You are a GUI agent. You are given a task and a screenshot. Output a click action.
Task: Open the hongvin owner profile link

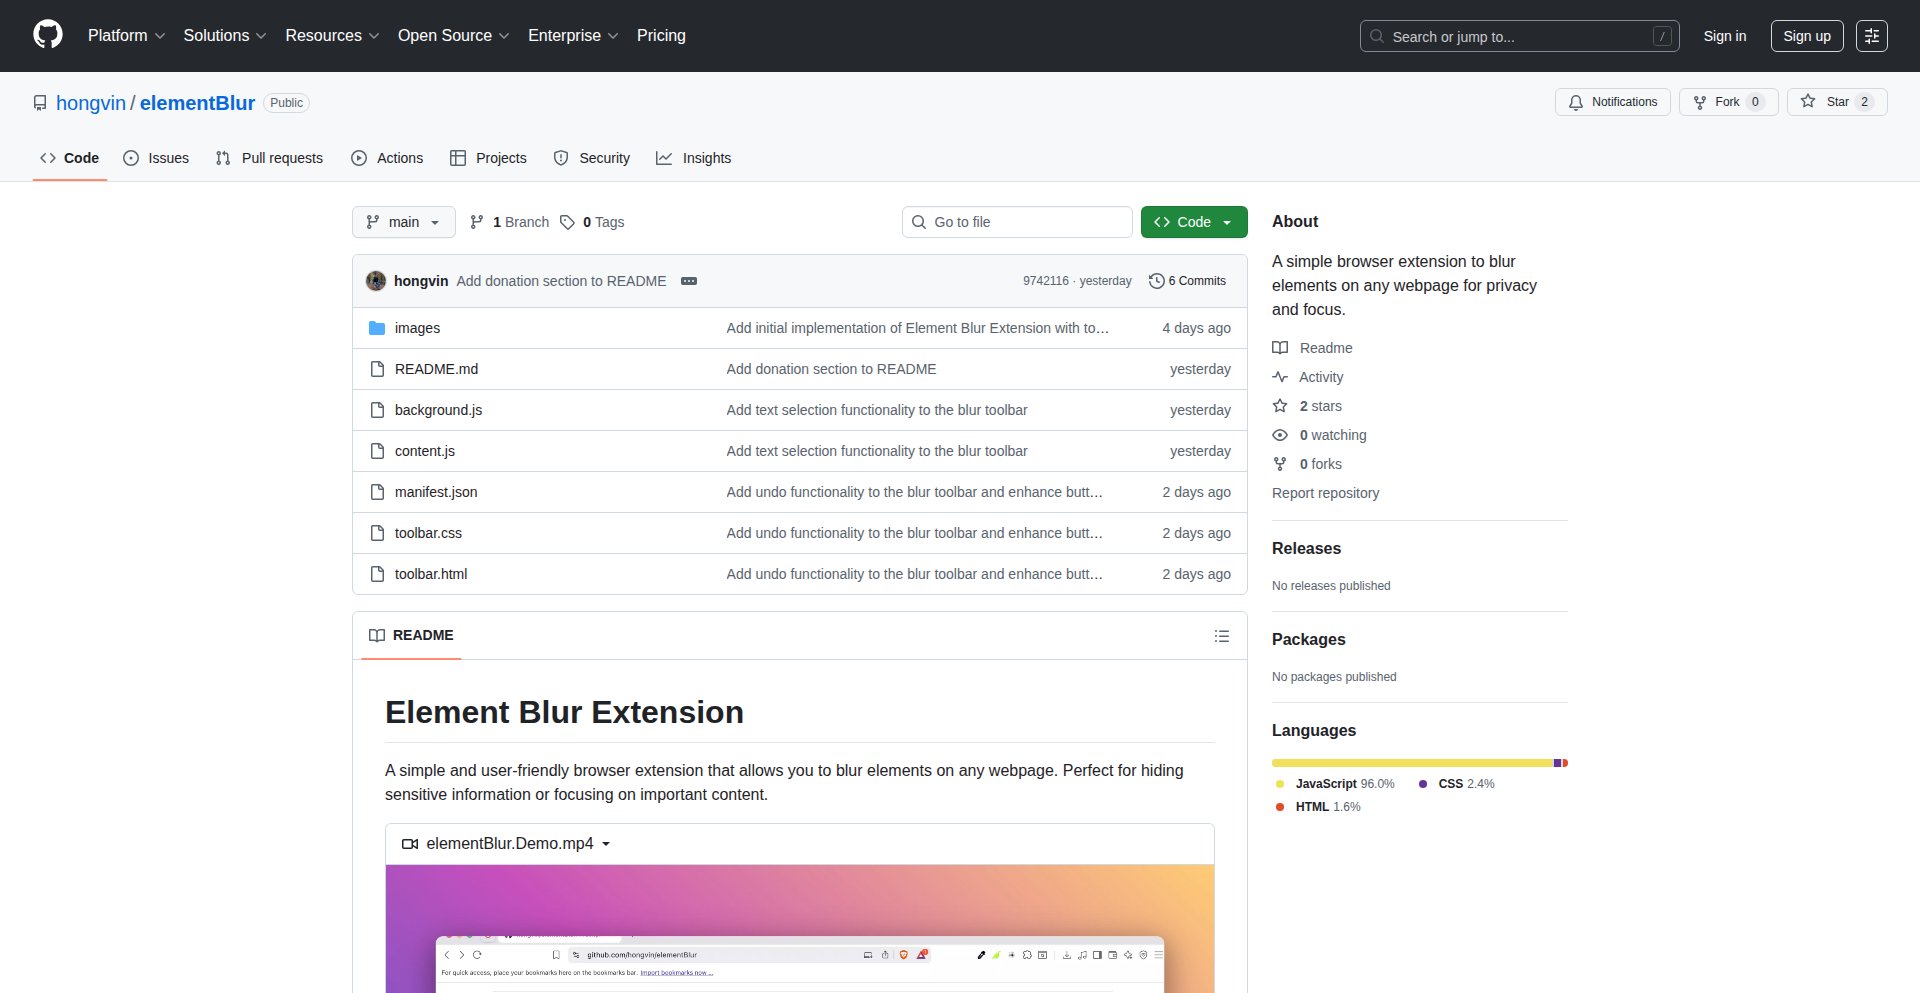click(x=91, y=103)
